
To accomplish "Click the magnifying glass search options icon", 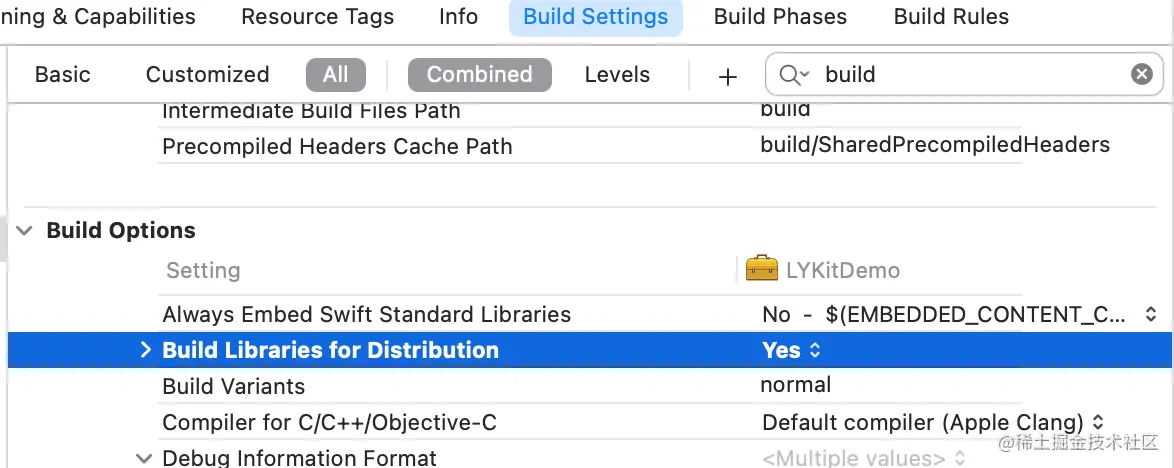I will click(x=794, y=75).
